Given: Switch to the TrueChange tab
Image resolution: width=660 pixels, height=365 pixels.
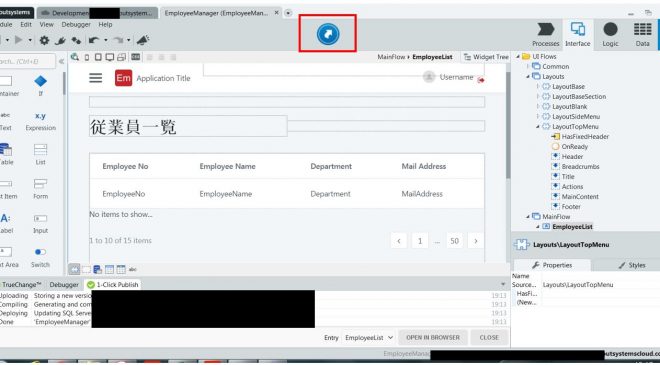Looking at the screenshot, I should point(21,285).
